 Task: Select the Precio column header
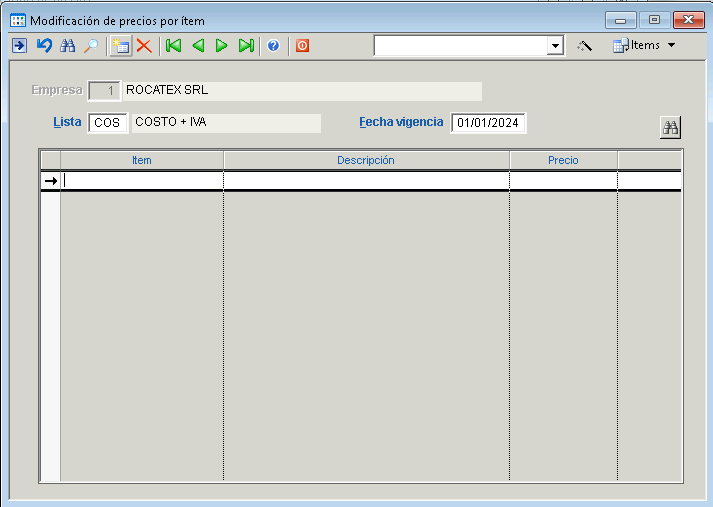point(563,160)
